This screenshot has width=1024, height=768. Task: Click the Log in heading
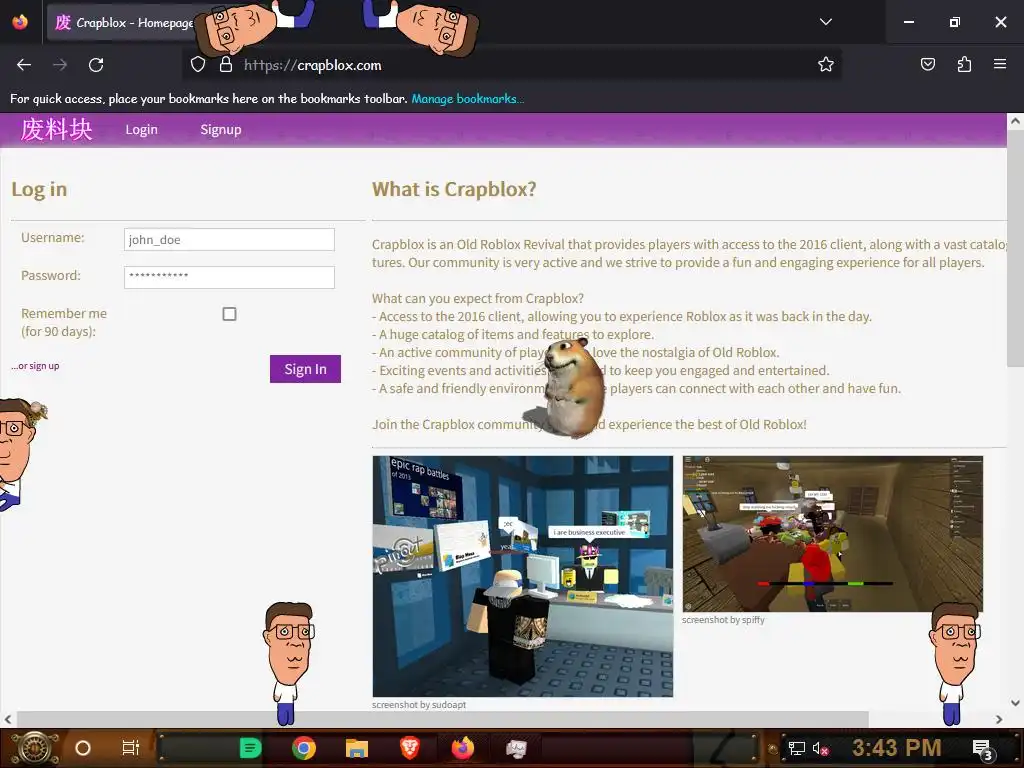coord(39,189)
